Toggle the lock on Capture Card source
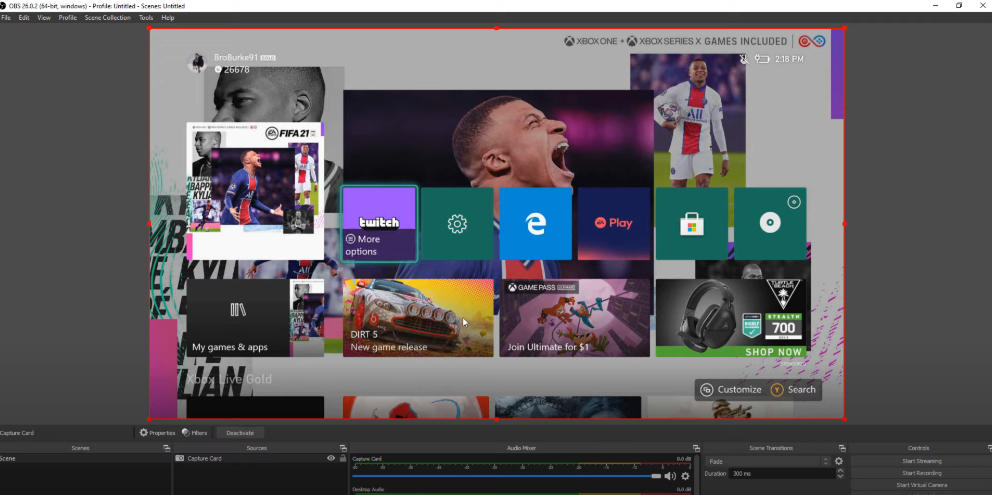The height and width of the screenshot is (495, 992). click(343, 458)
